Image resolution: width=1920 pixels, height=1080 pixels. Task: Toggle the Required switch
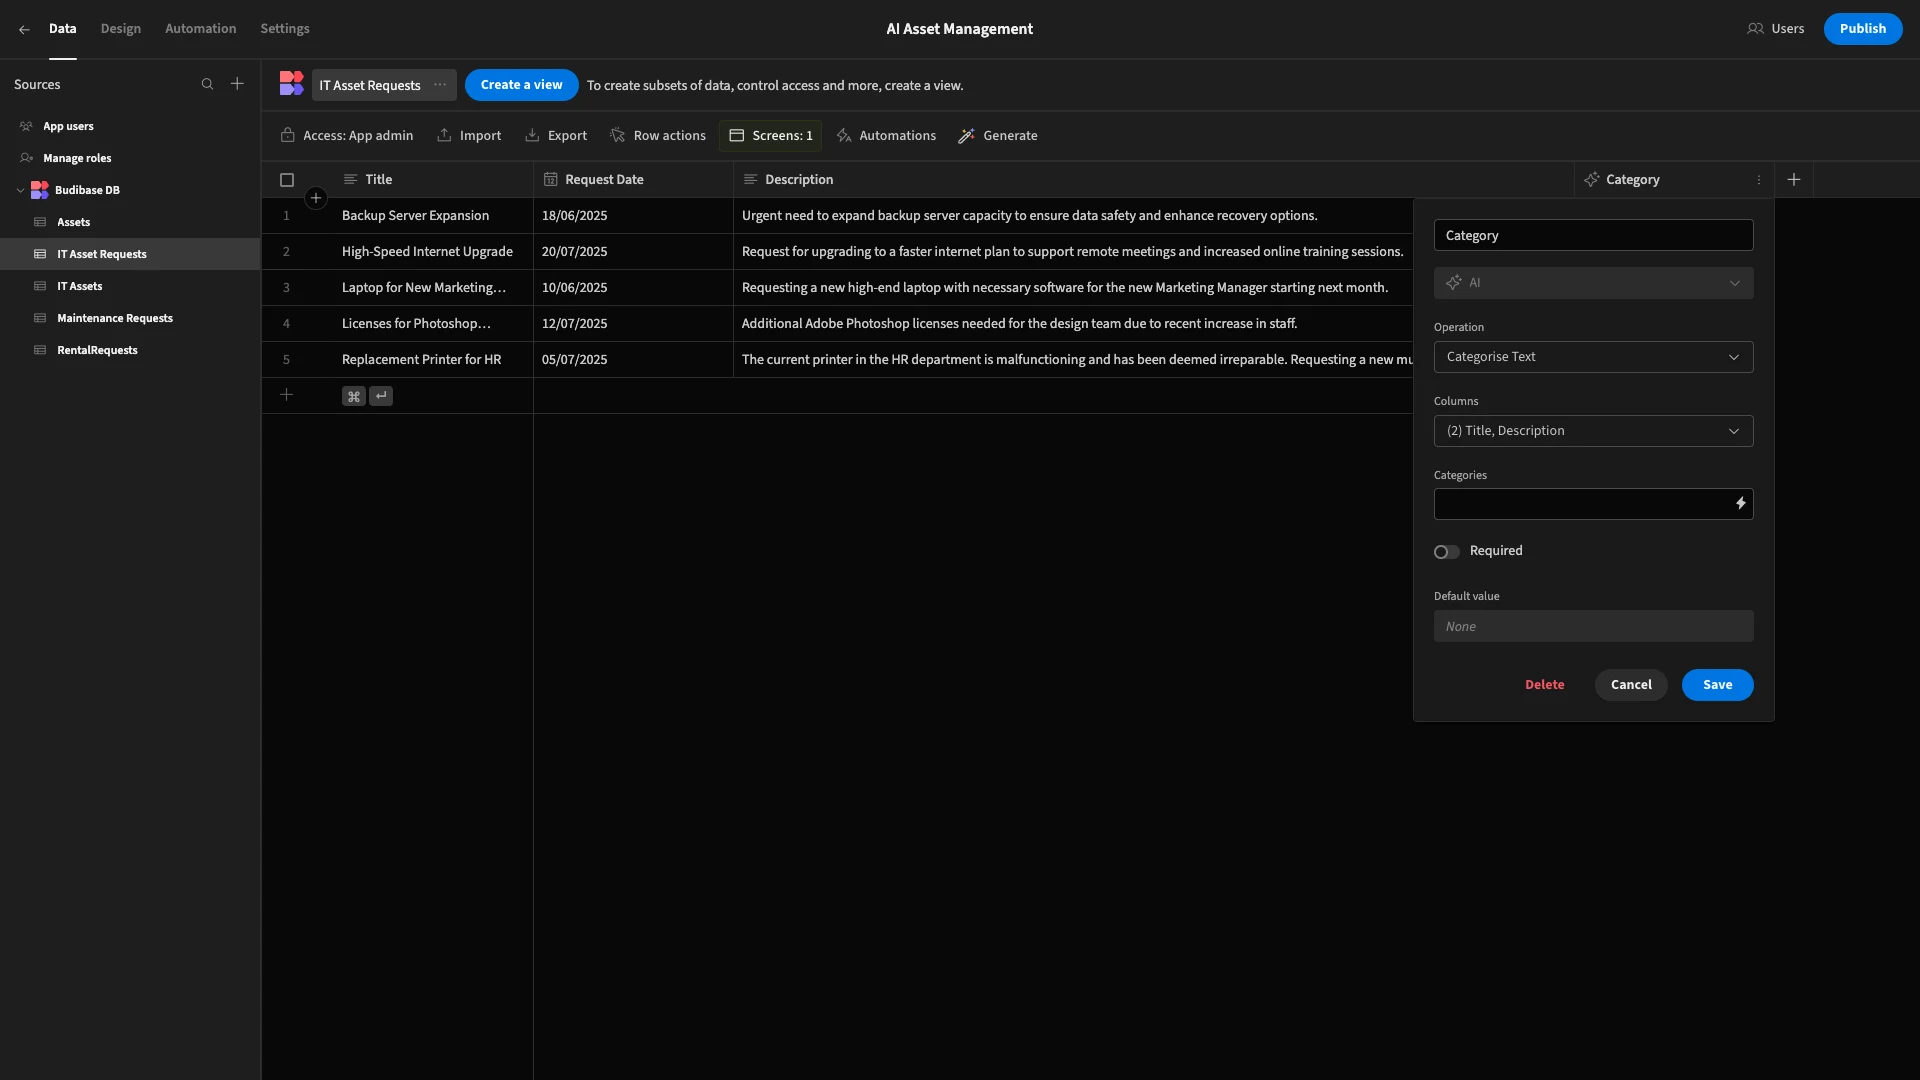coord(1446,552)
